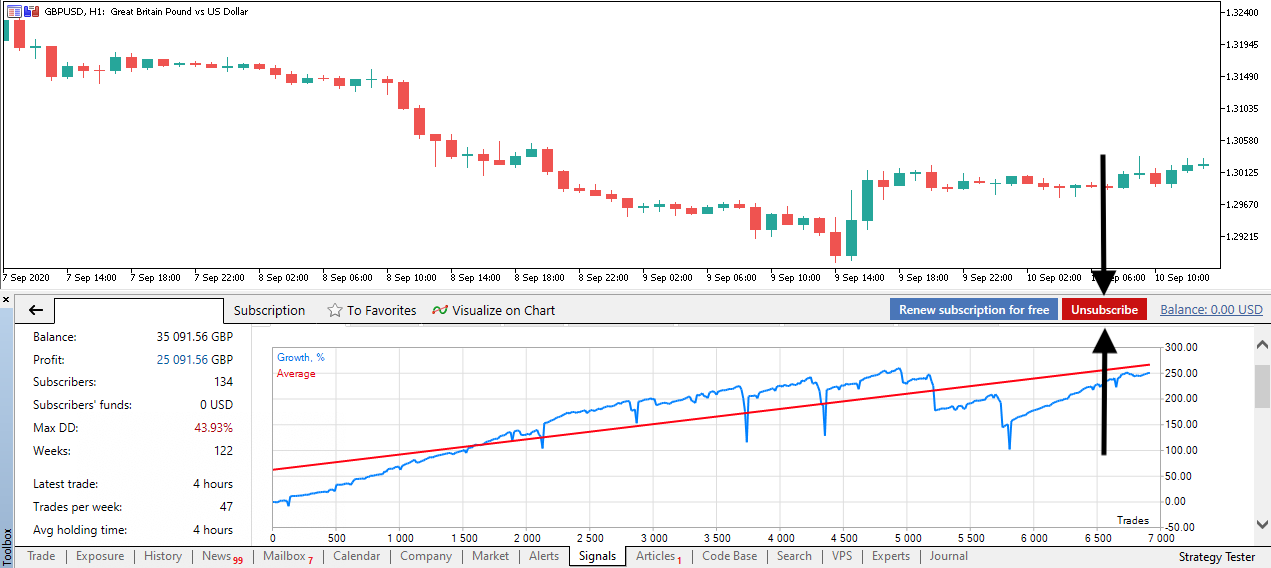Click the Trades per week value 47
This screenshot has height=568, width=1271.
[225, 507]
